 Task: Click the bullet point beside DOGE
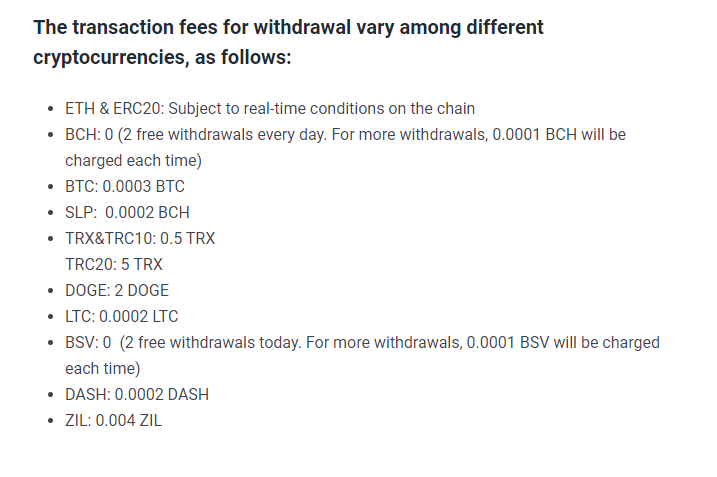pyautogui.click(x=51, y=291)
